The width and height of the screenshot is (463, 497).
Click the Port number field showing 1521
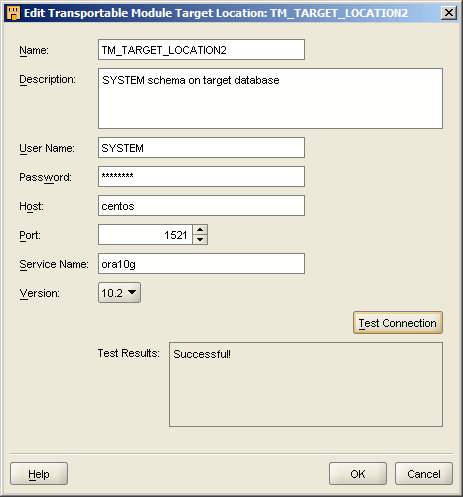point(145,235)
